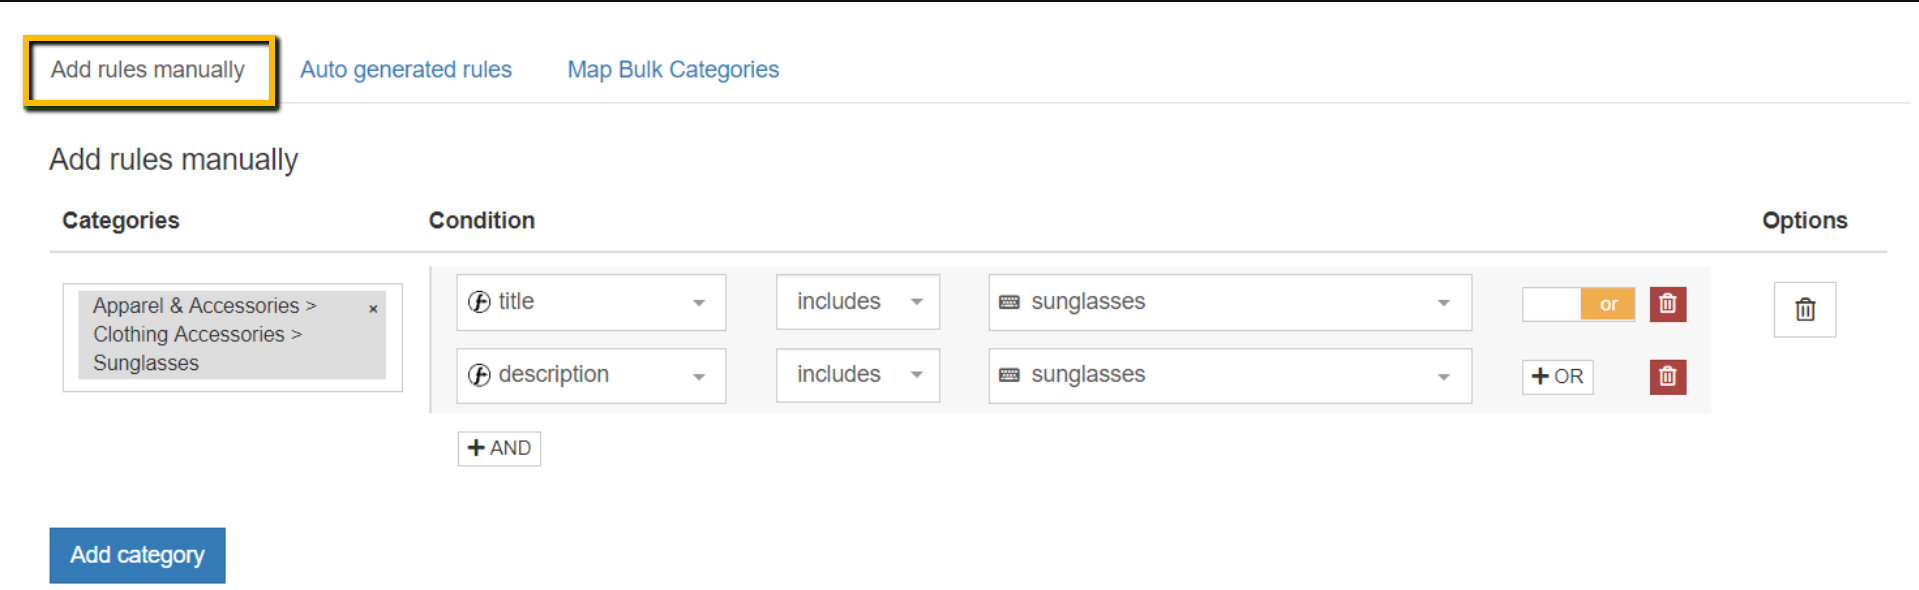The width and height of the screenshot is (1919, 590).
Task: Toggle the or/and switch on the first condition
Action: [x=1578, y=304]
